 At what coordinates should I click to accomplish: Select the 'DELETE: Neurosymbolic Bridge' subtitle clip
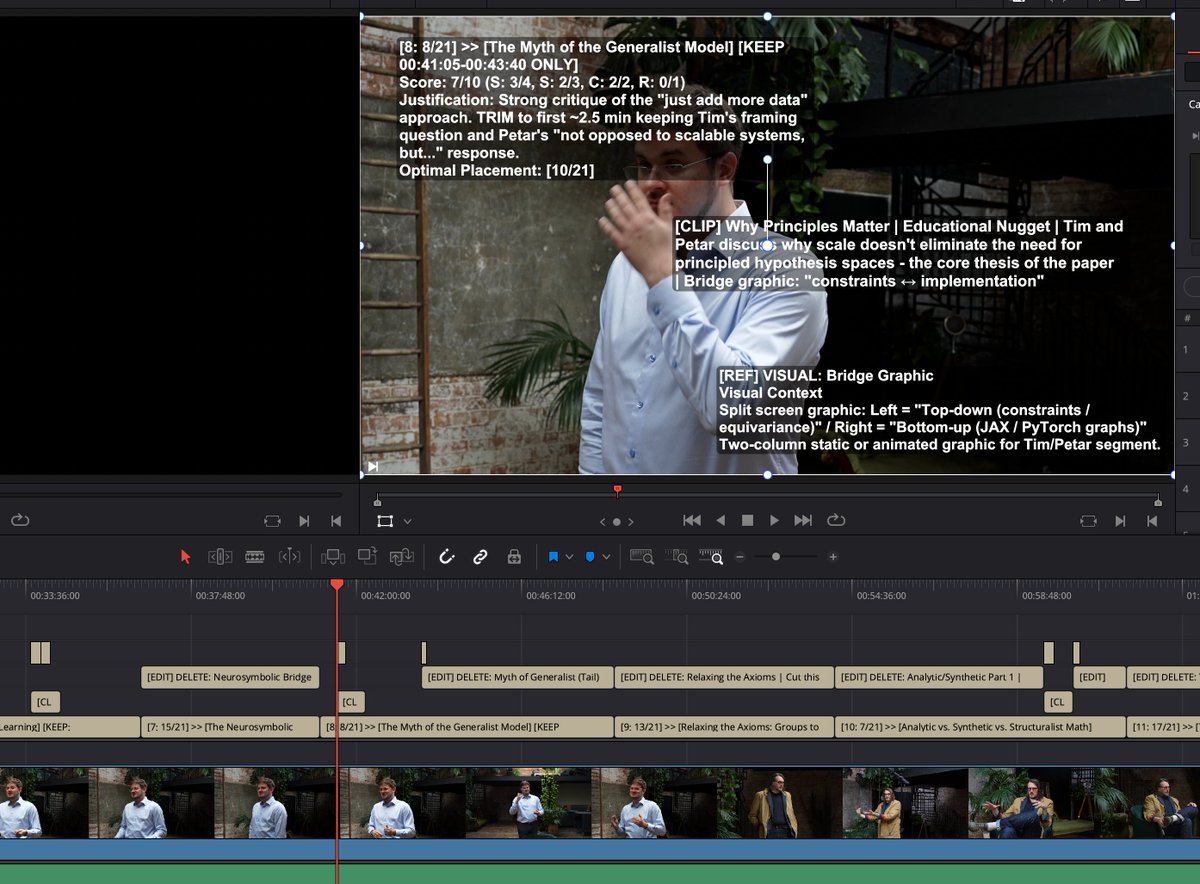[230, 677]
